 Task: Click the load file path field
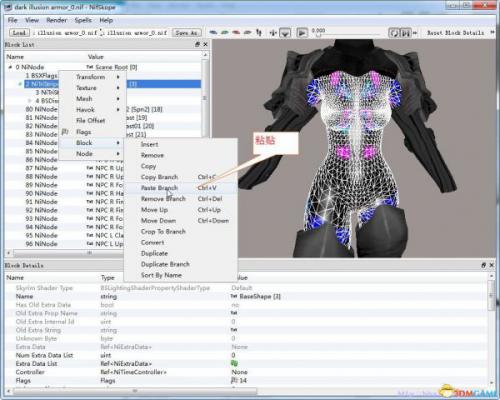tap(65, 33)
